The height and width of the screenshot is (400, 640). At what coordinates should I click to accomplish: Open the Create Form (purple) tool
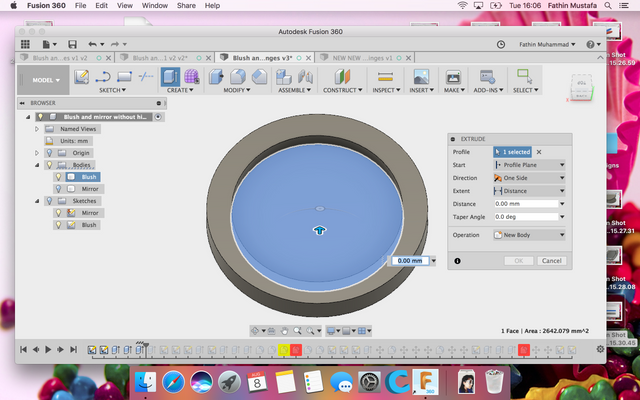[x=191, y=77]
